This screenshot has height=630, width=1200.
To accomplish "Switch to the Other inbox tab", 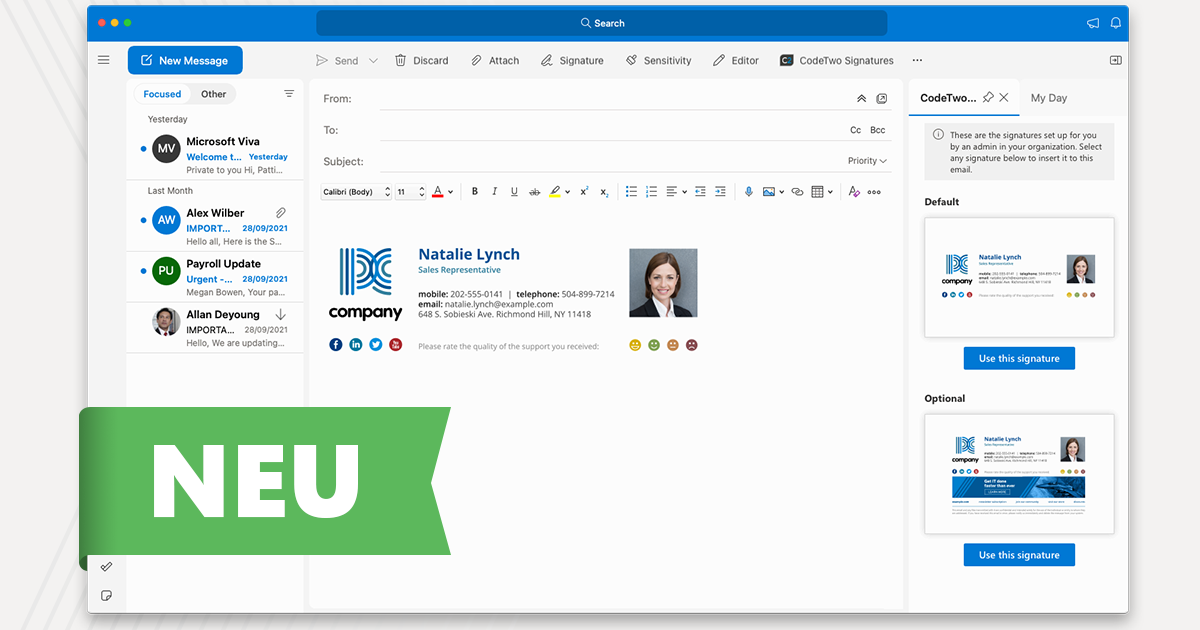I will pyautogui.click(x=213, y=94).
